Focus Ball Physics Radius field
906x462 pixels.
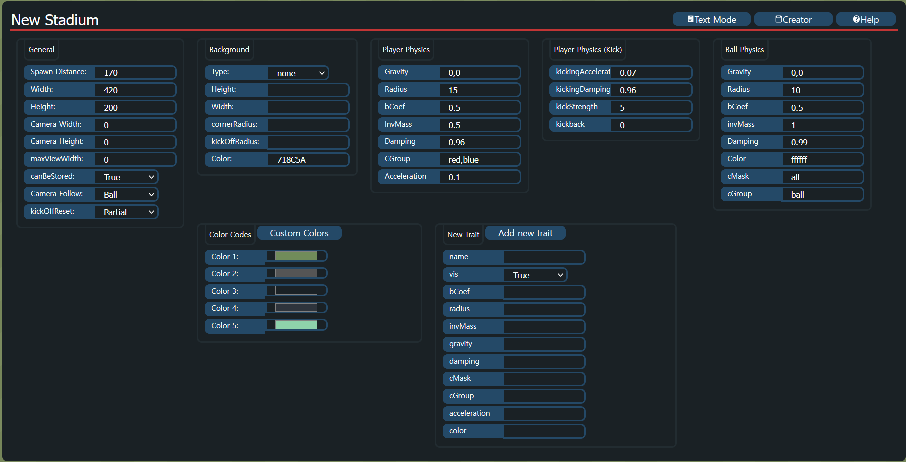(x=823, y=90)
